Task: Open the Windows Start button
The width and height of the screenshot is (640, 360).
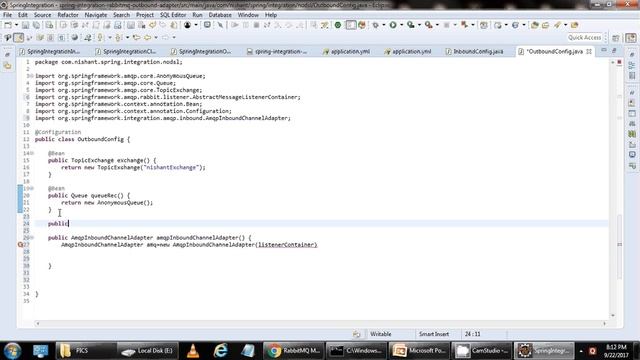Action: point(12,351)
